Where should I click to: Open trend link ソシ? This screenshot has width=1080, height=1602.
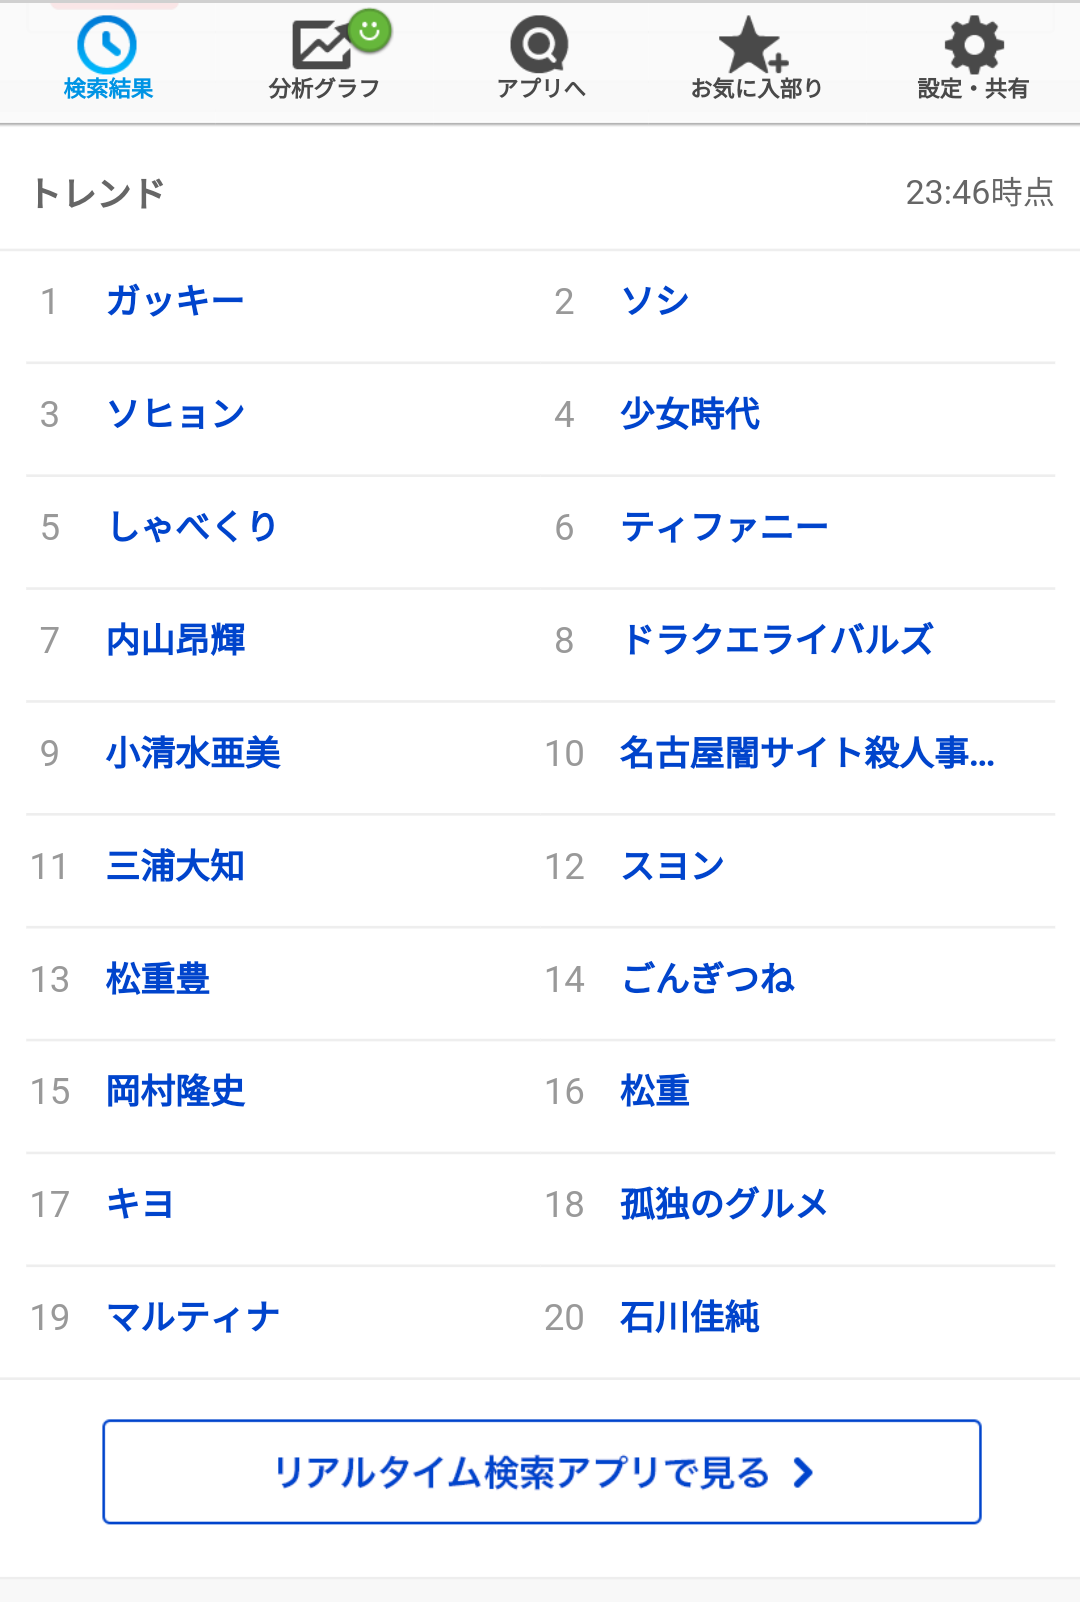655,302
